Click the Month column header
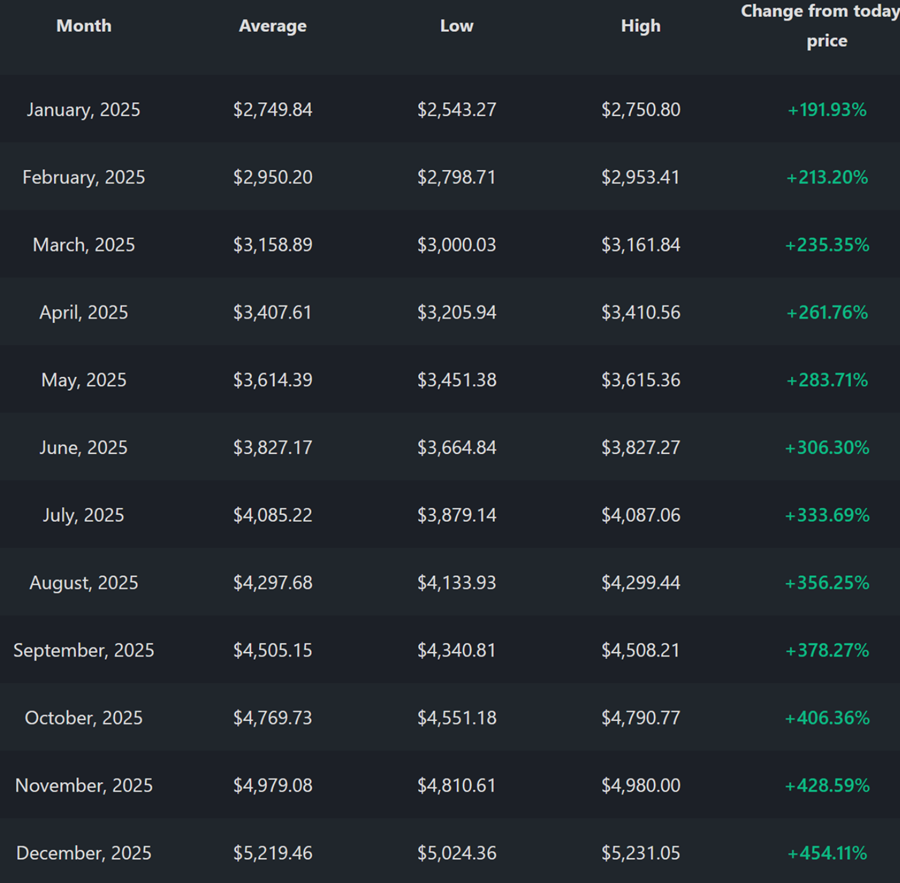Viewport: 900px width, 883px height. point(84,26)
